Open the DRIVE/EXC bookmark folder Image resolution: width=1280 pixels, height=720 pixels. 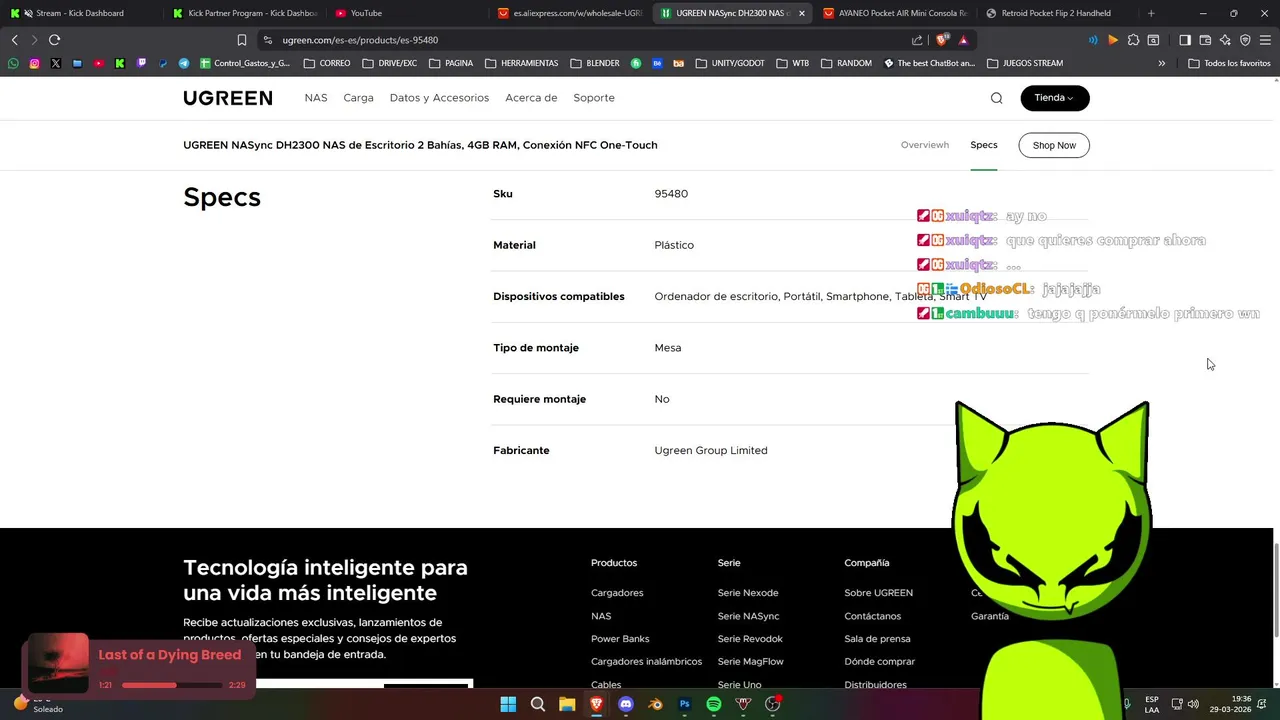coord(390,63)
